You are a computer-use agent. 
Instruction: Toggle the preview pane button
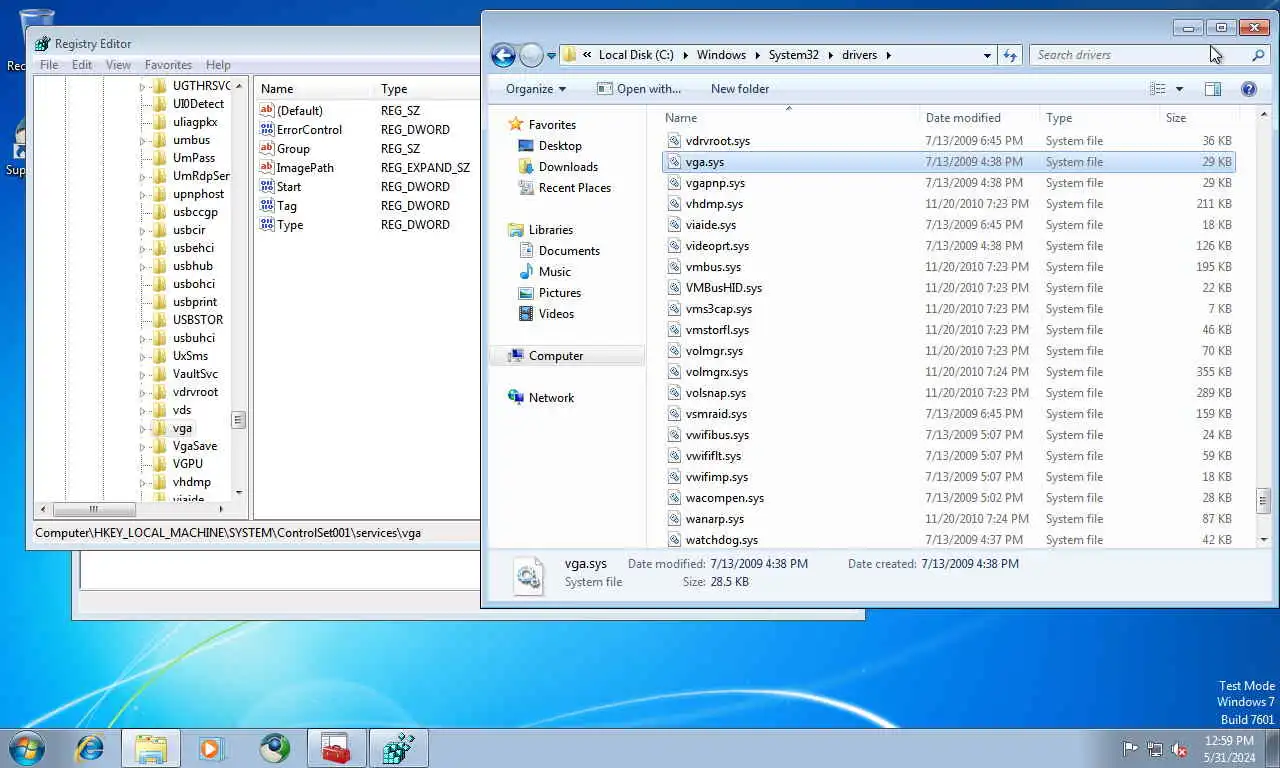click(1213, 89)
